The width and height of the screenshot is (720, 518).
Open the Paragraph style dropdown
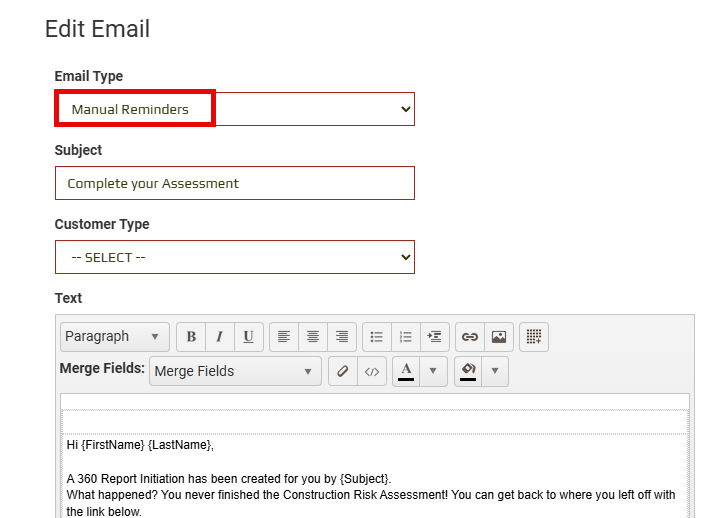click(x=114, y=337)
